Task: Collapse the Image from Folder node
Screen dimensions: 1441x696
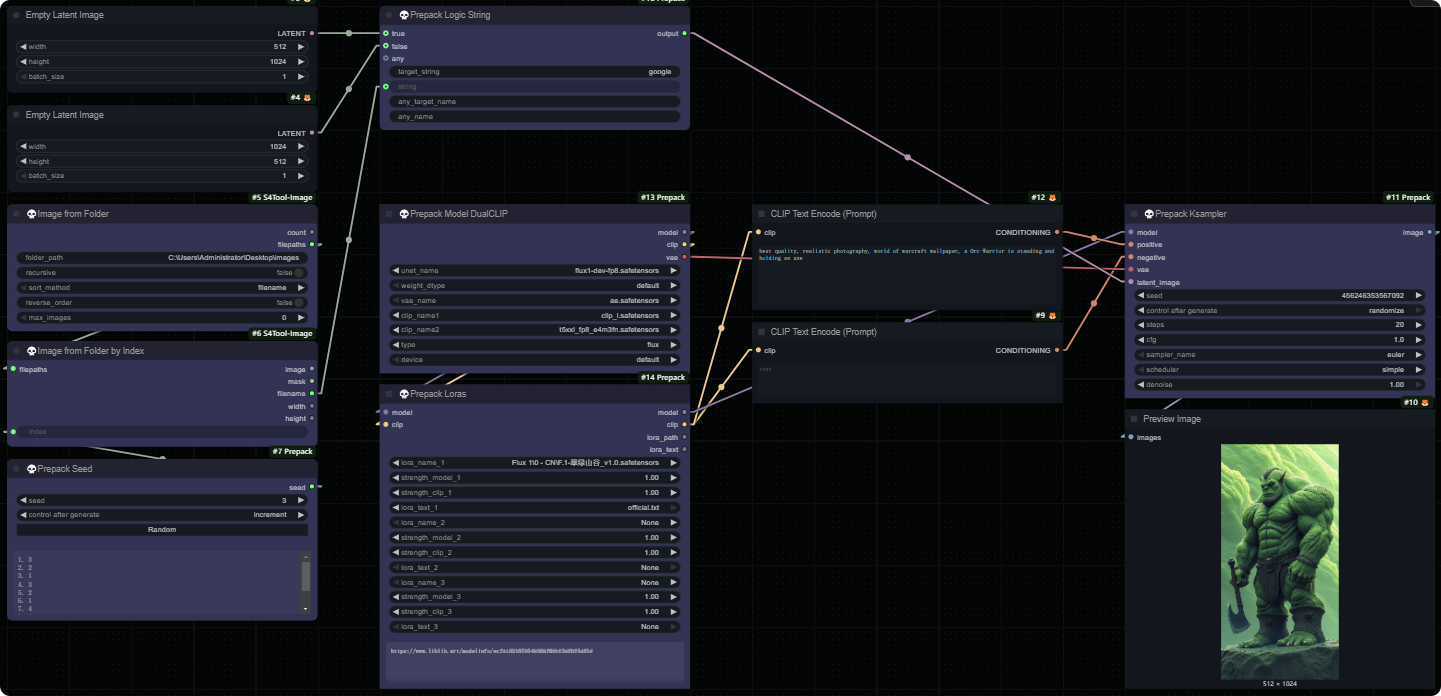Action: coord(17,214)
